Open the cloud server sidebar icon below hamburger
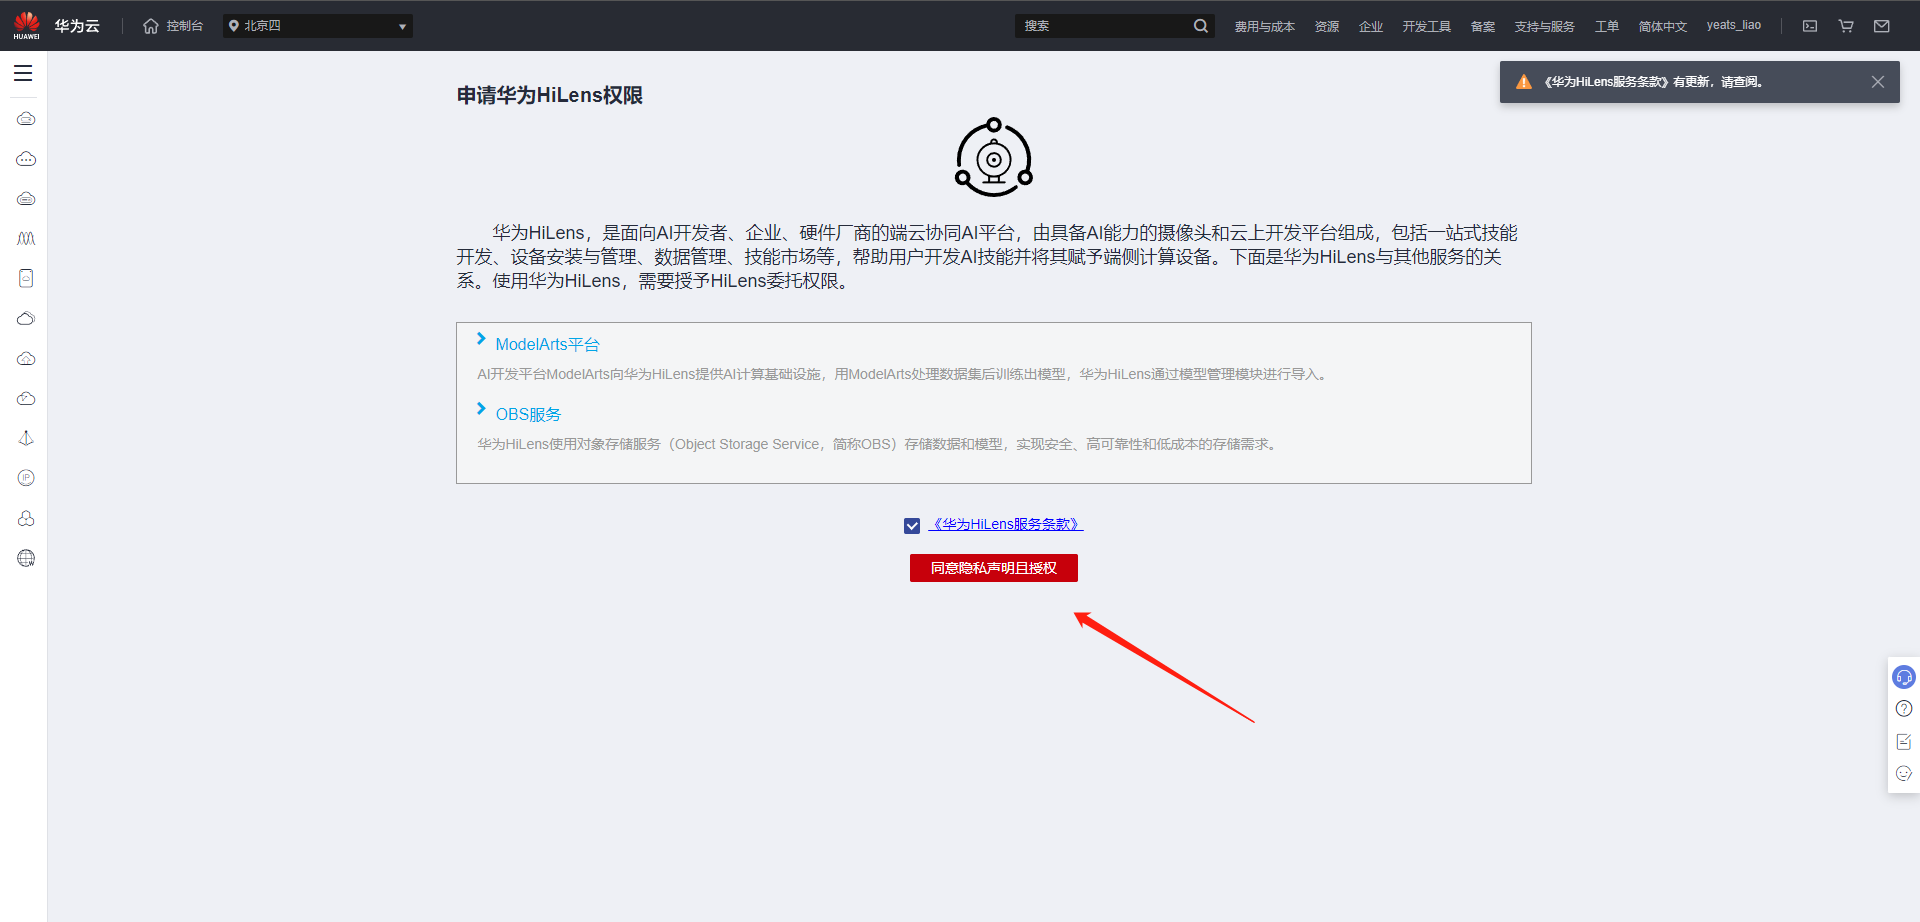 (26, 119)
